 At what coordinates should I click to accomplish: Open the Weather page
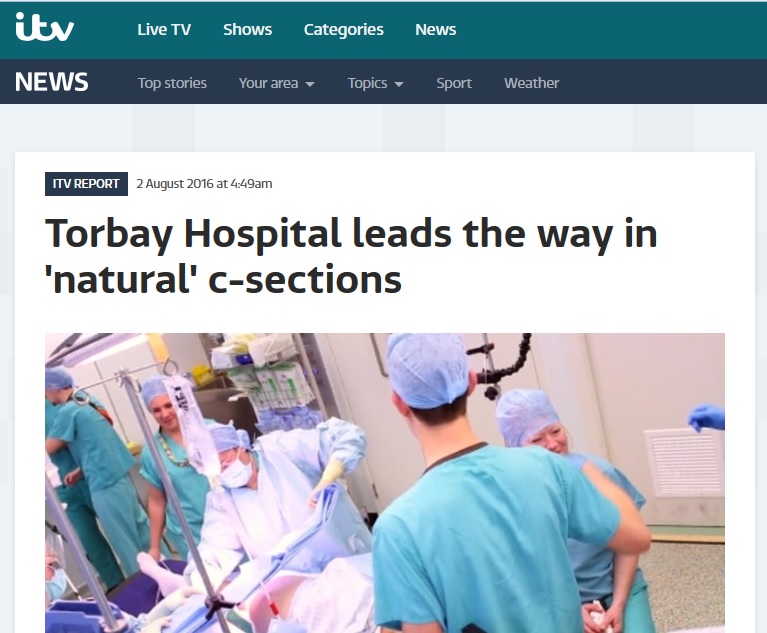point(531,83)
